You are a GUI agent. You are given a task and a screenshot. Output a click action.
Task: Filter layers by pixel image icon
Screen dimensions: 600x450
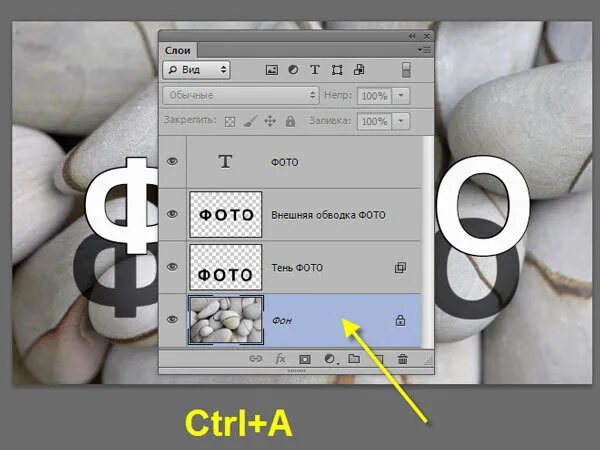coord(272,70)
